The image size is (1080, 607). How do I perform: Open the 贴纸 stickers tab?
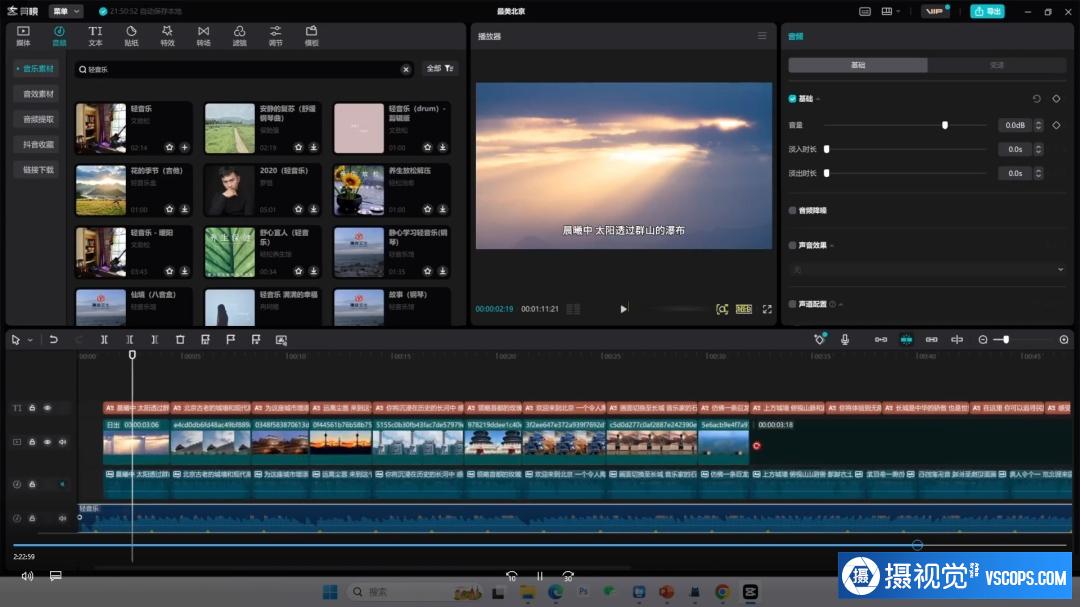(132, 36)
